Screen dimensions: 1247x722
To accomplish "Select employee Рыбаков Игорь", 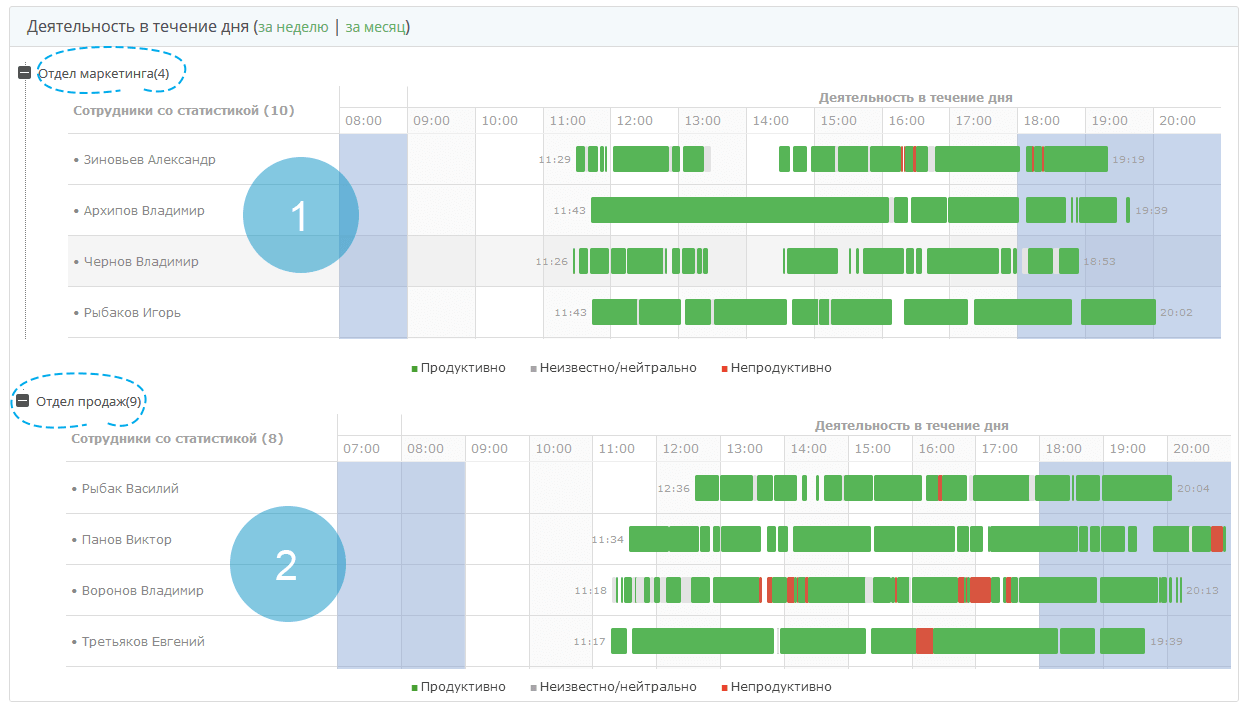I will 132,313.
